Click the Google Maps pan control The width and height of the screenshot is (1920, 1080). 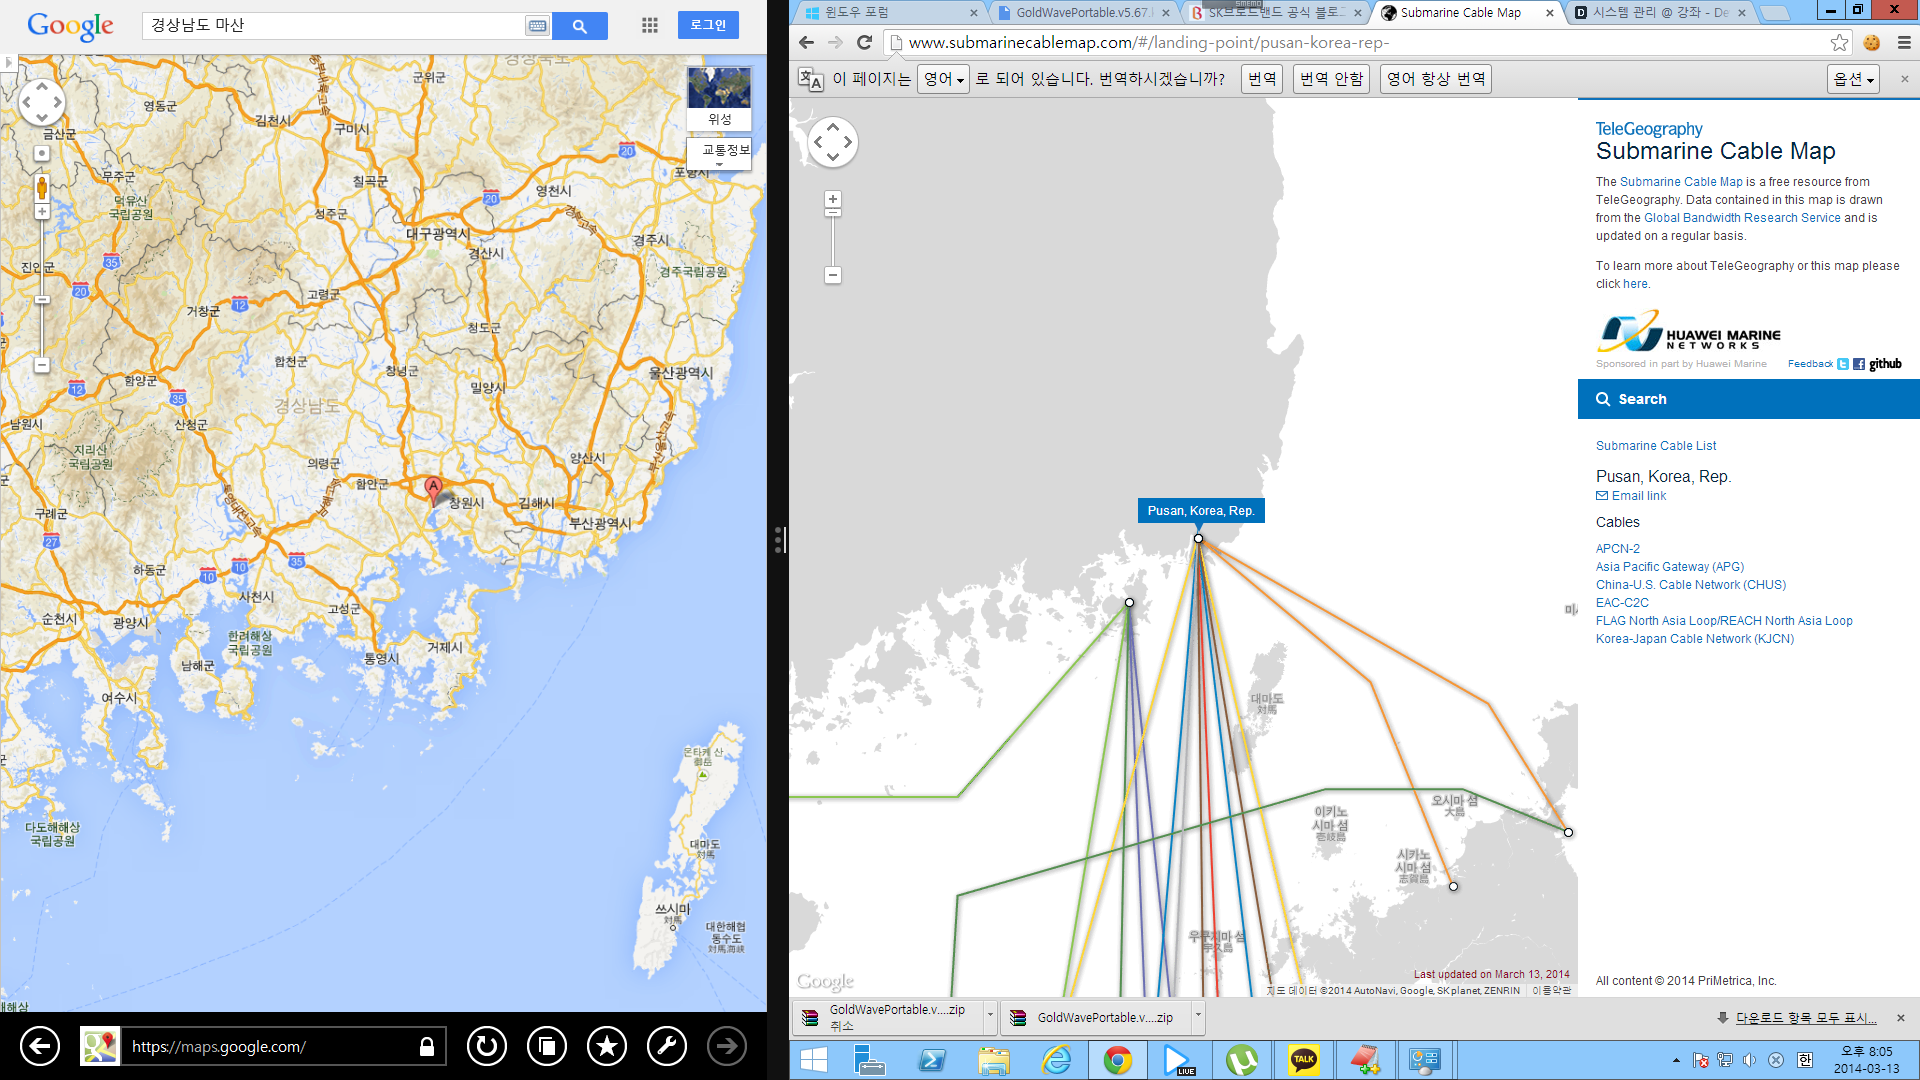pyautogui.click(x=42, y=101)
